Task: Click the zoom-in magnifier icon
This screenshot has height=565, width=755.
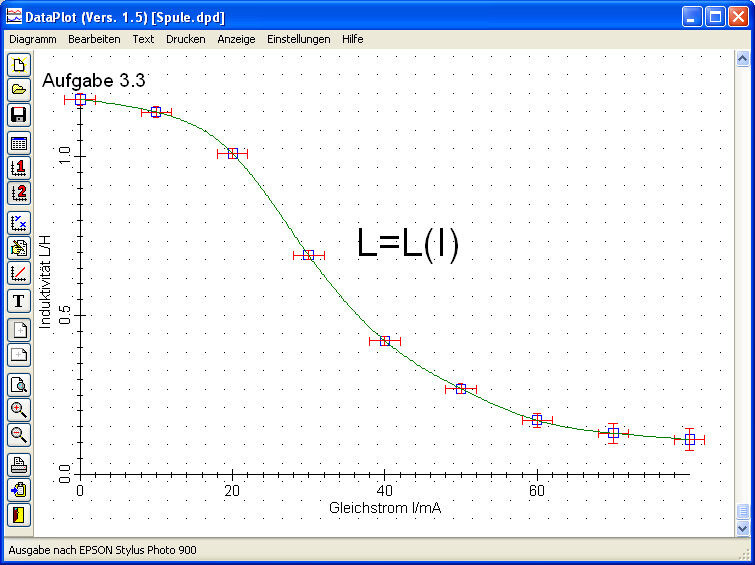Action: pyautogui.click(x=19, y=410)
